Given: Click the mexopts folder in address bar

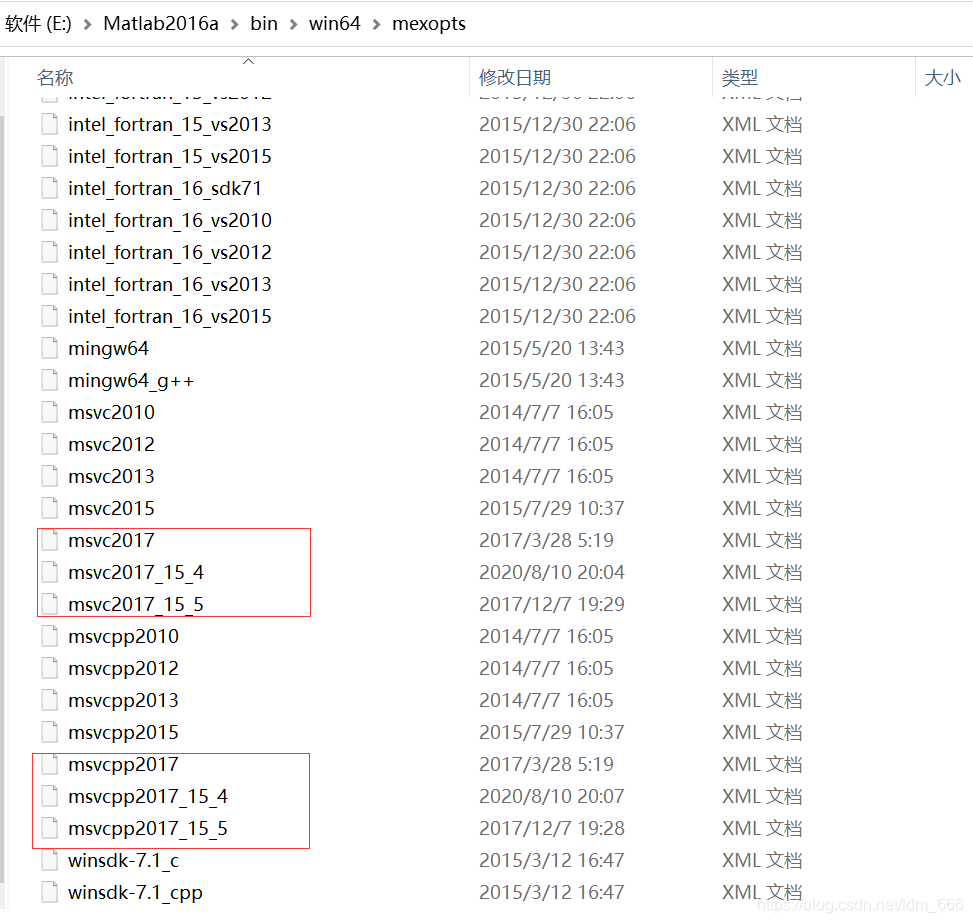Looking at the screenshot, I should pos(429,24).
